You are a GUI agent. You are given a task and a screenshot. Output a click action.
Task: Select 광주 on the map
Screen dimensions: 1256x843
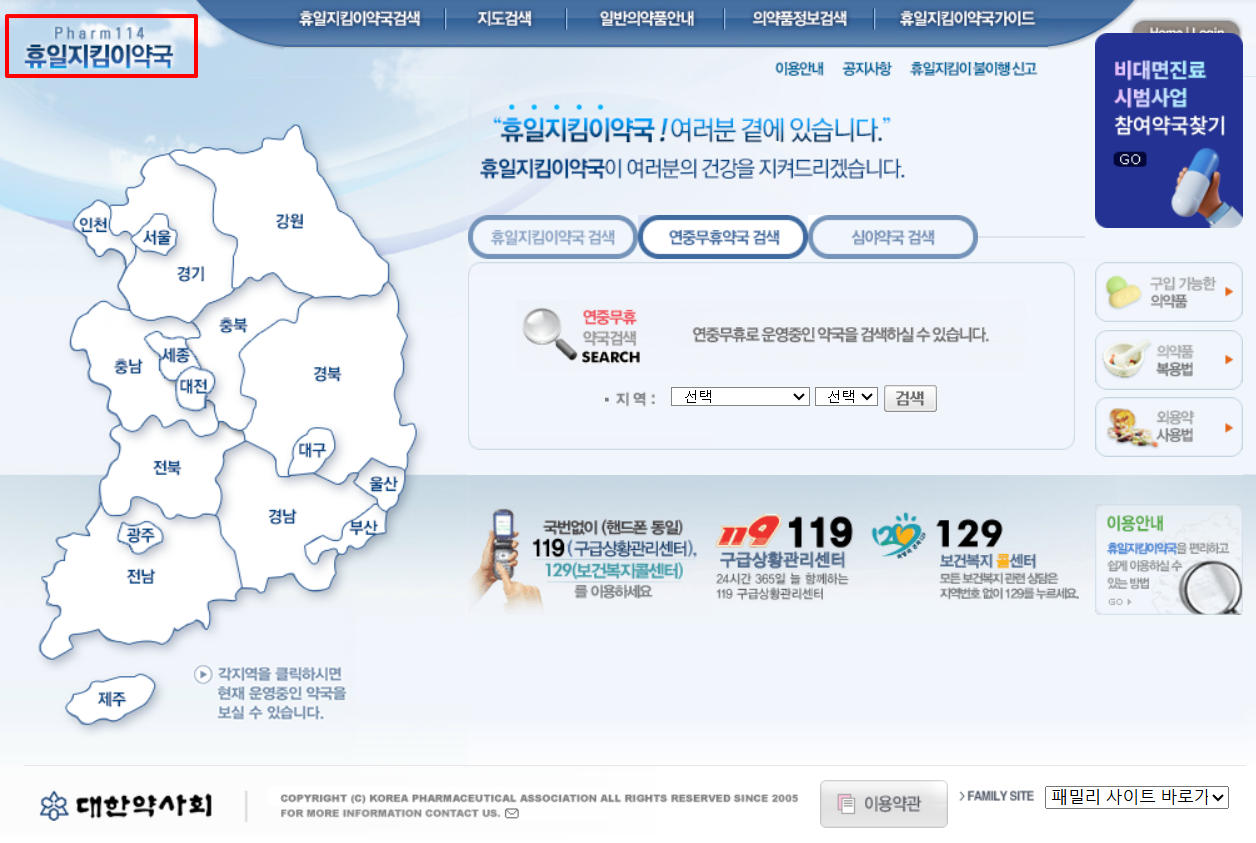pyautogui.click(x=141, y=536)
